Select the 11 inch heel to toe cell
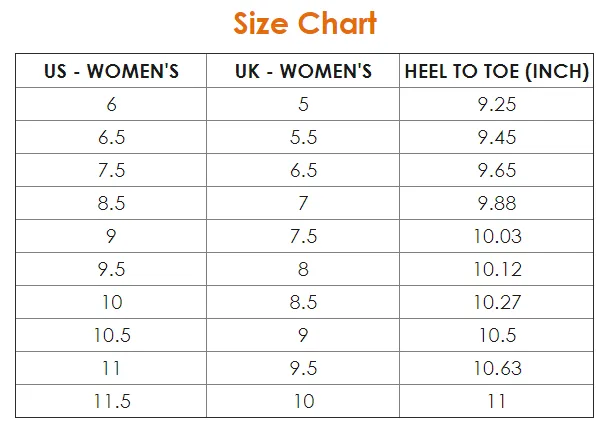The image size is (610, 436). [497, 401]
